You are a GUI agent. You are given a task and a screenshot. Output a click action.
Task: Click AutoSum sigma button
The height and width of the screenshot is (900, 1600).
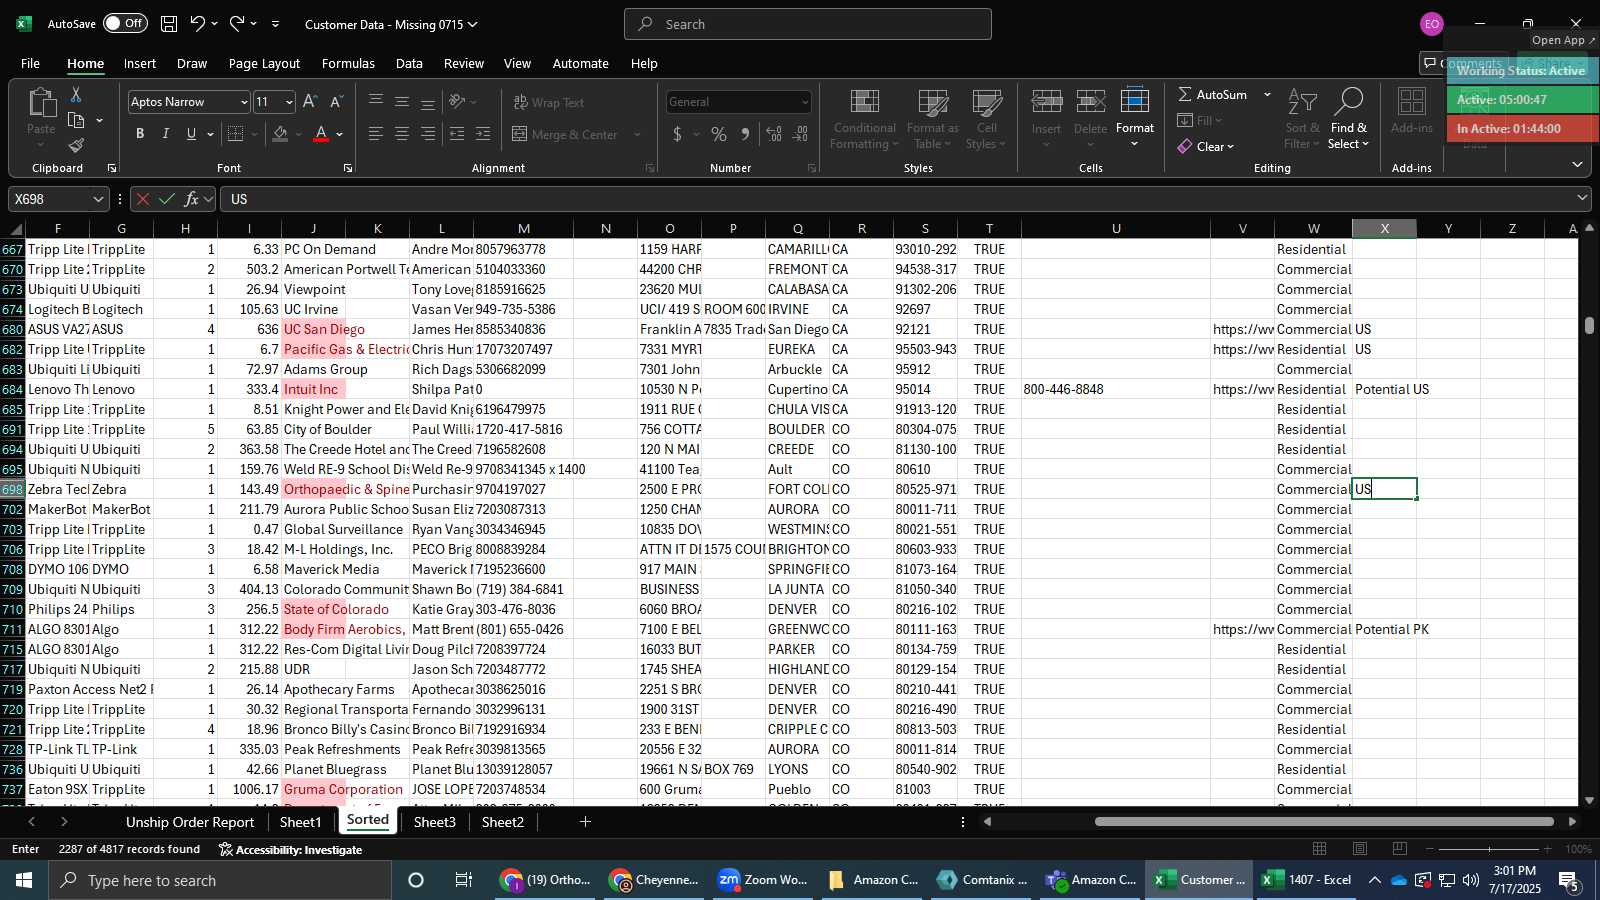[1212, 94]
